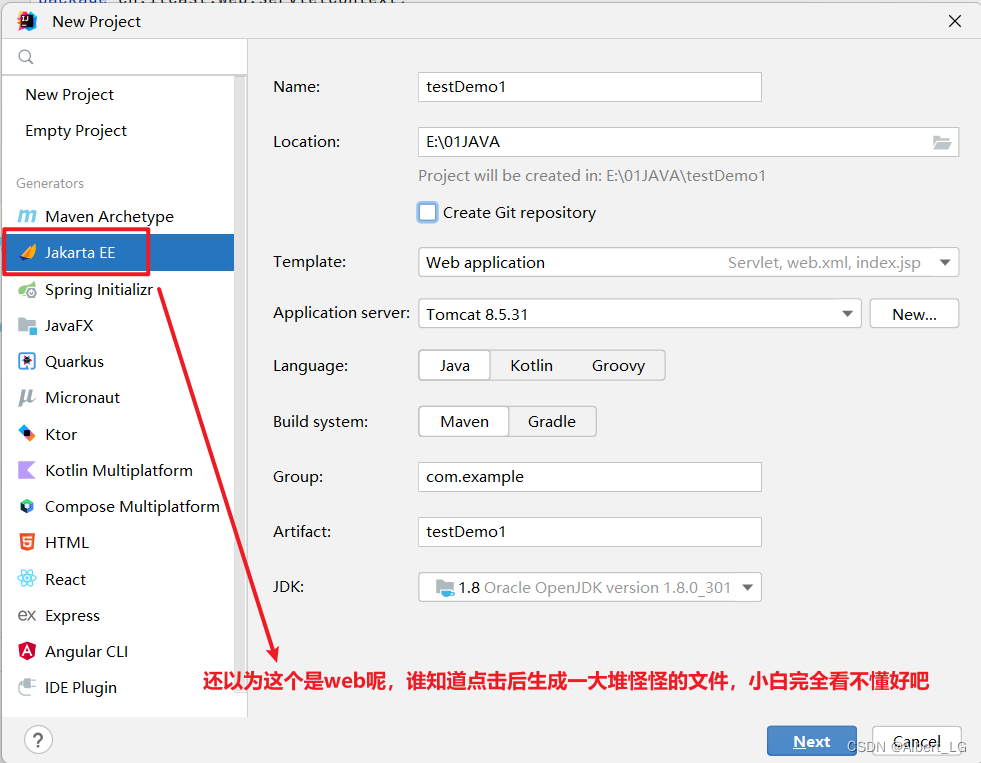Click the Jakarta EE sail icon
This screenshot has width=981, height=763.
[28, 253]
